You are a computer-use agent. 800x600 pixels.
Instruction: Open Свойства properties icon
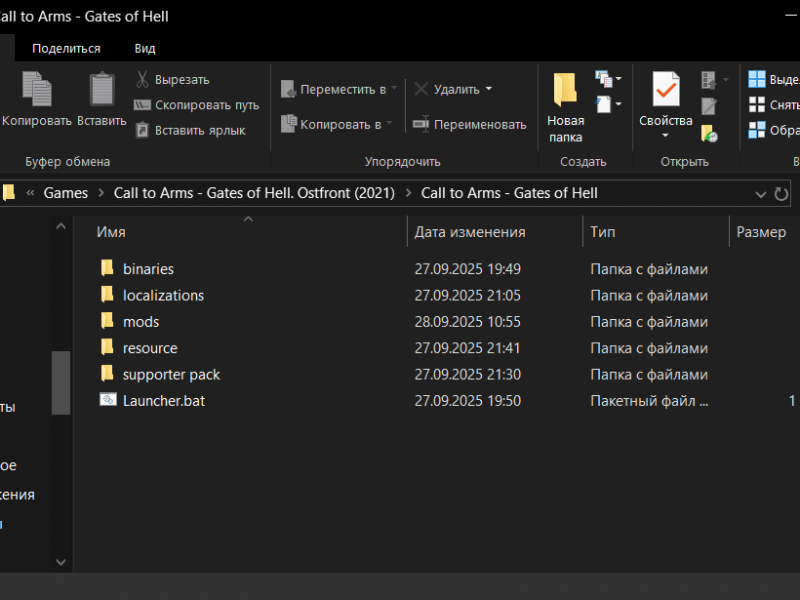665,90
